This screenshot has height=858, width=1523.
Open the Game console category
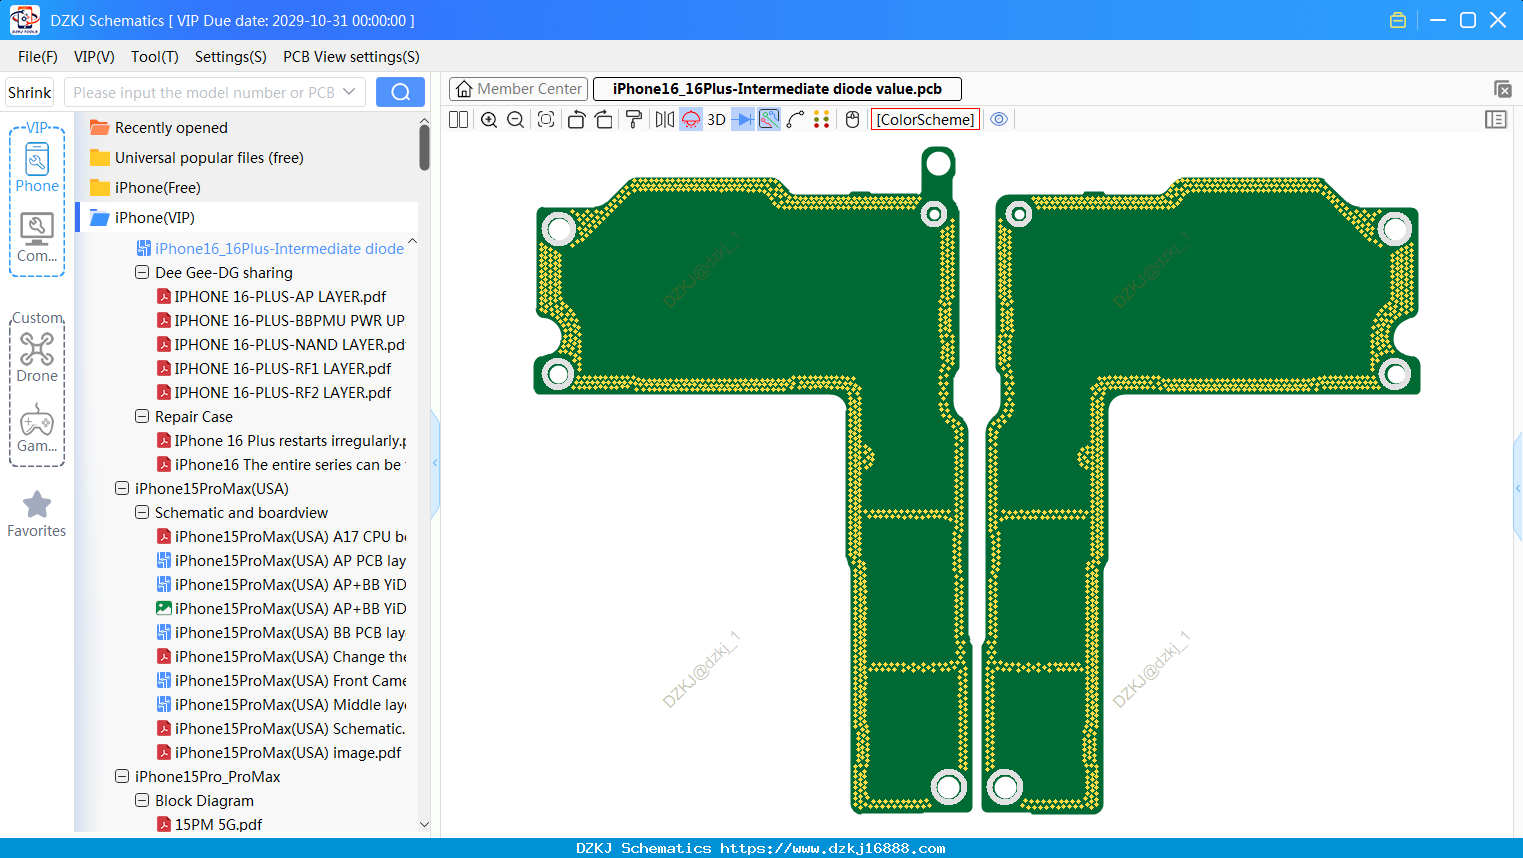click(37, 428)
